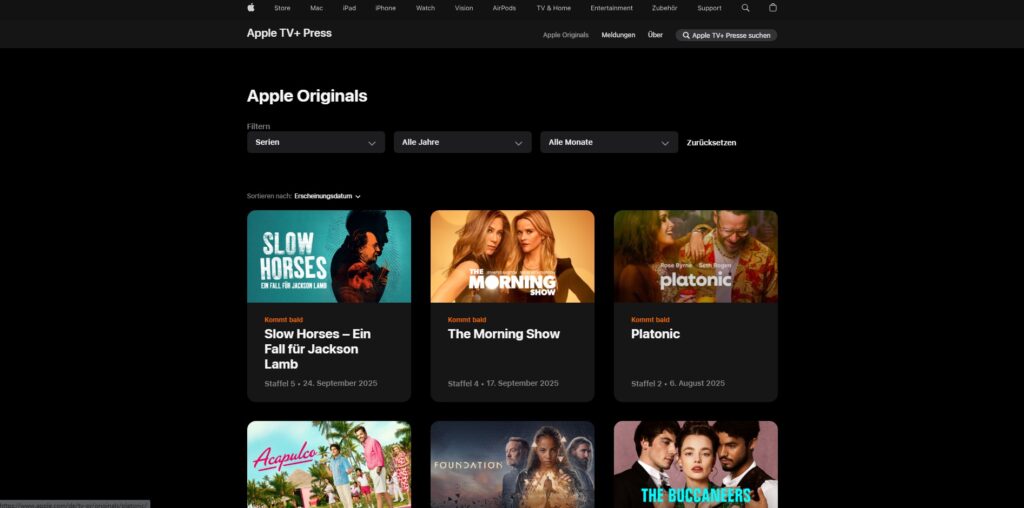The image size is (1024, 508).
Task: Open the shopping bag icon
Action: 773,8
